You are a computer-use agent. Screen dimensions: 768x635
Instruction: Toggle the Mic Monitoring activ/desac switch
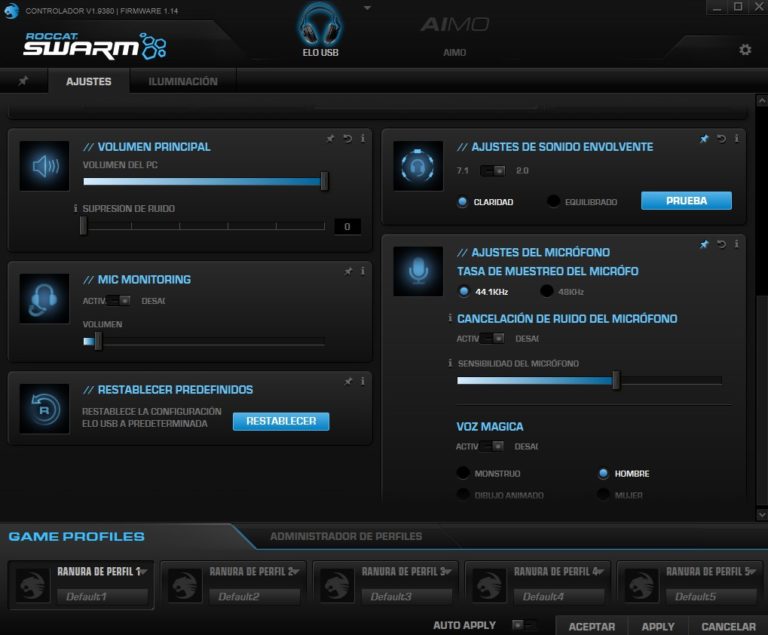point(120,300)
